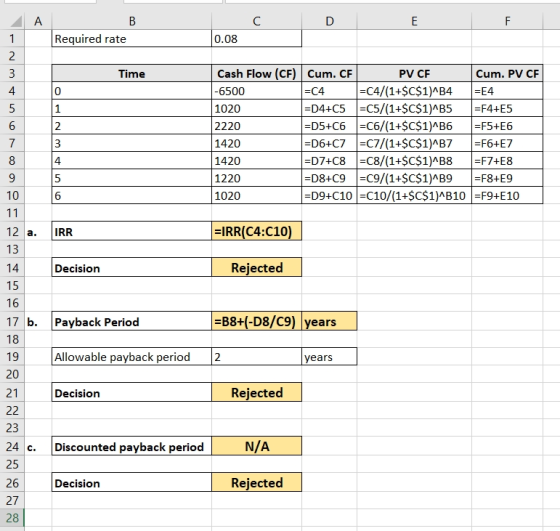Select the Rejected cell in row 14
The height and width of the screenshot is (531, 560).
[x=256, y=267]
